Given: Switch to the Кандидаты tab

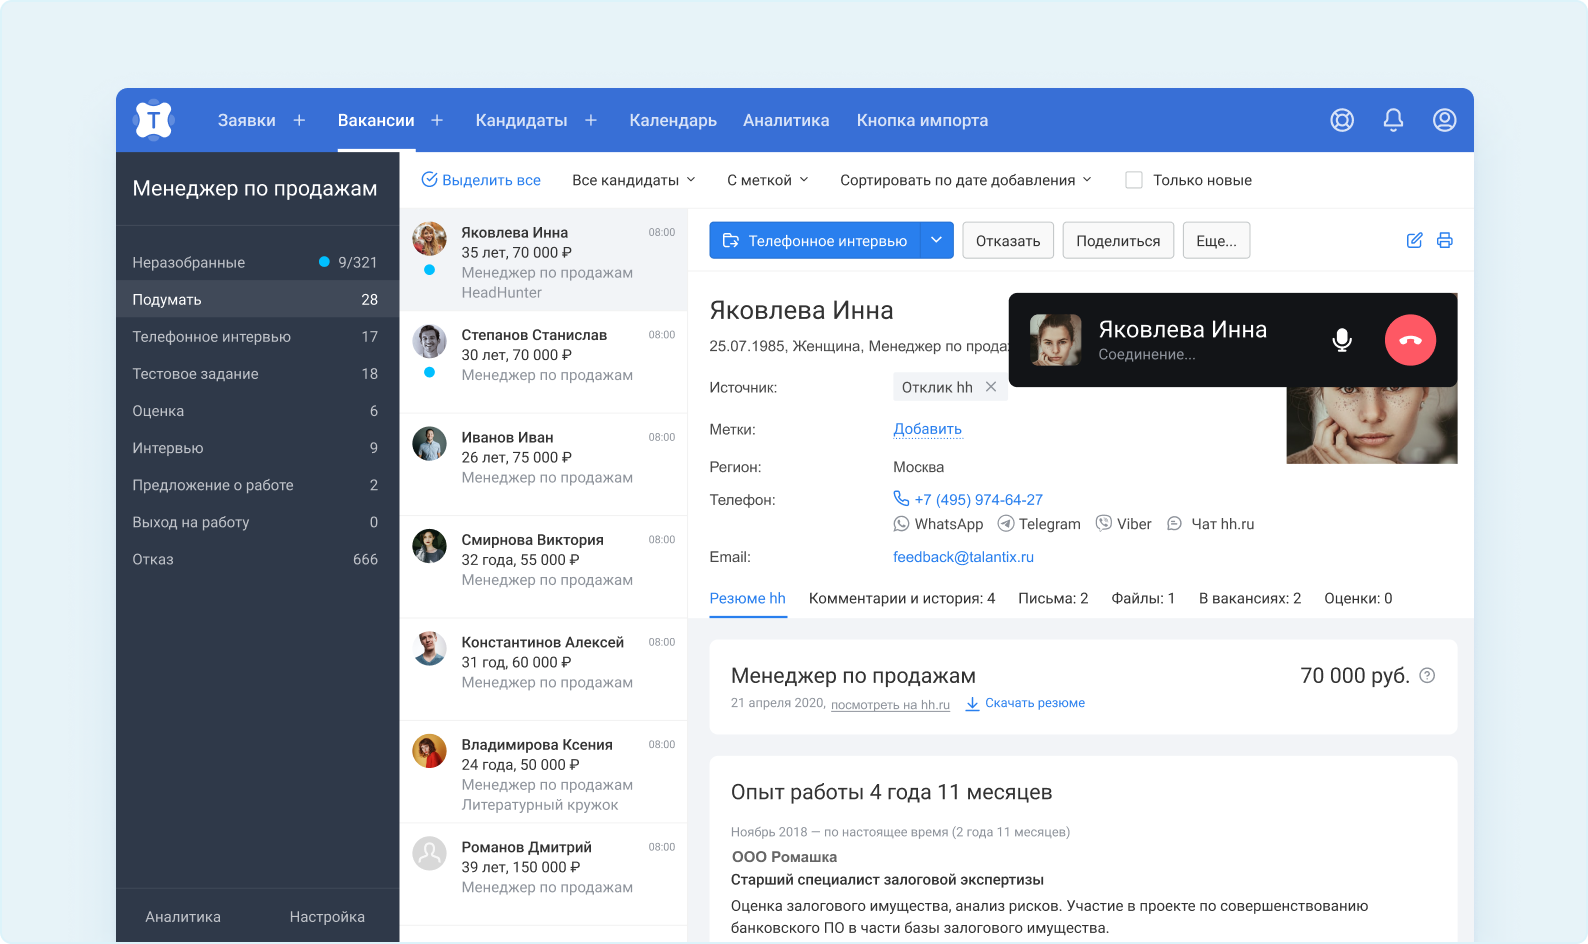Looking at the screenshot, I should pos(521,120).
